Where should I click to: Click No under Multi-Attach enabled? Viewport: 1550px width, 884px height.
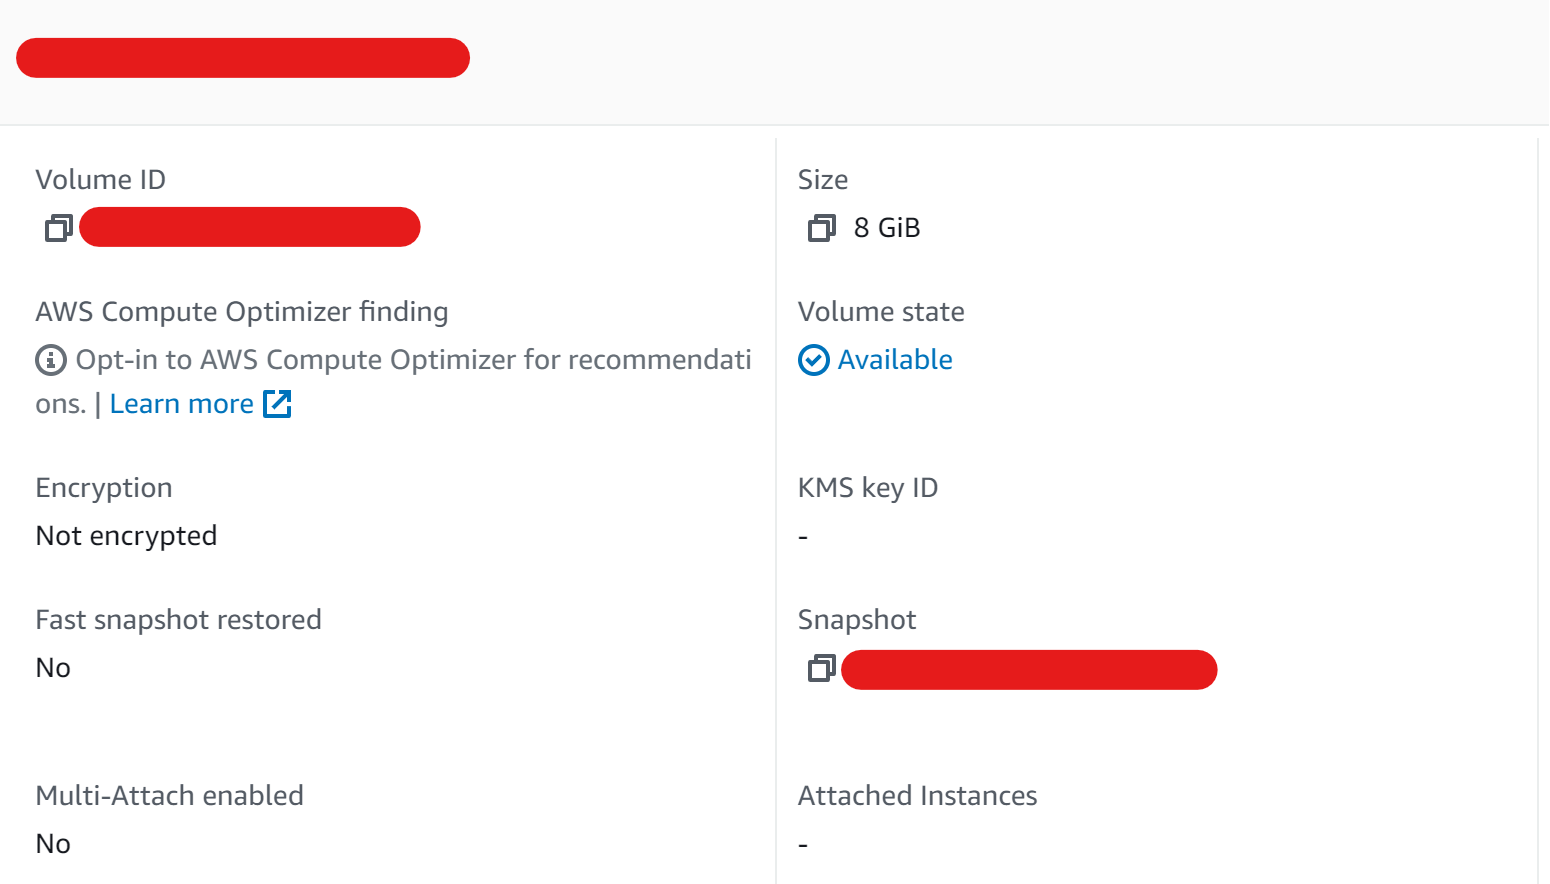point(53,844)
